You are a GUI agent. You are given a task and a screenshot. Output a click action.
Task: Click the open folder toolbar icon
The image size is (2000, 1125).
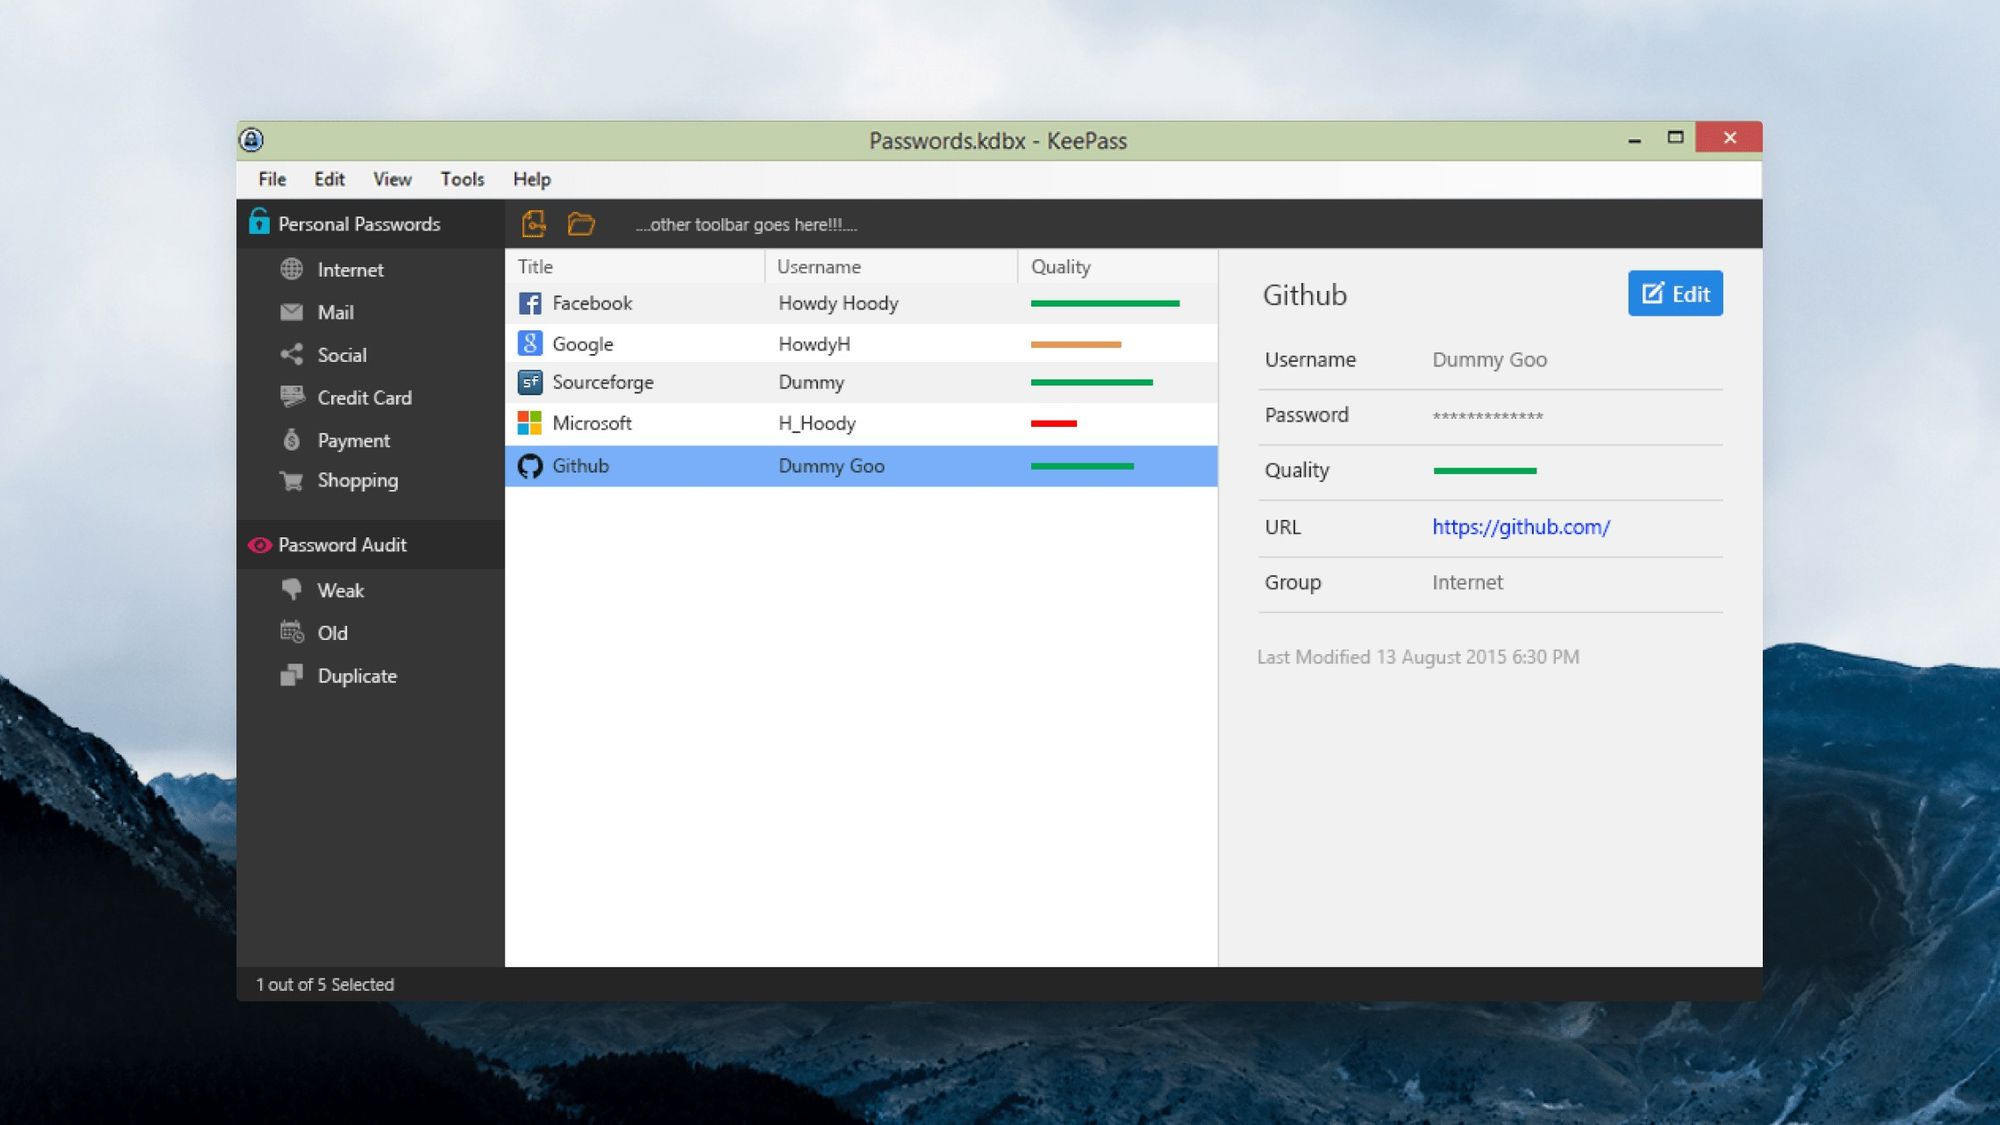[x=581, y=224]
